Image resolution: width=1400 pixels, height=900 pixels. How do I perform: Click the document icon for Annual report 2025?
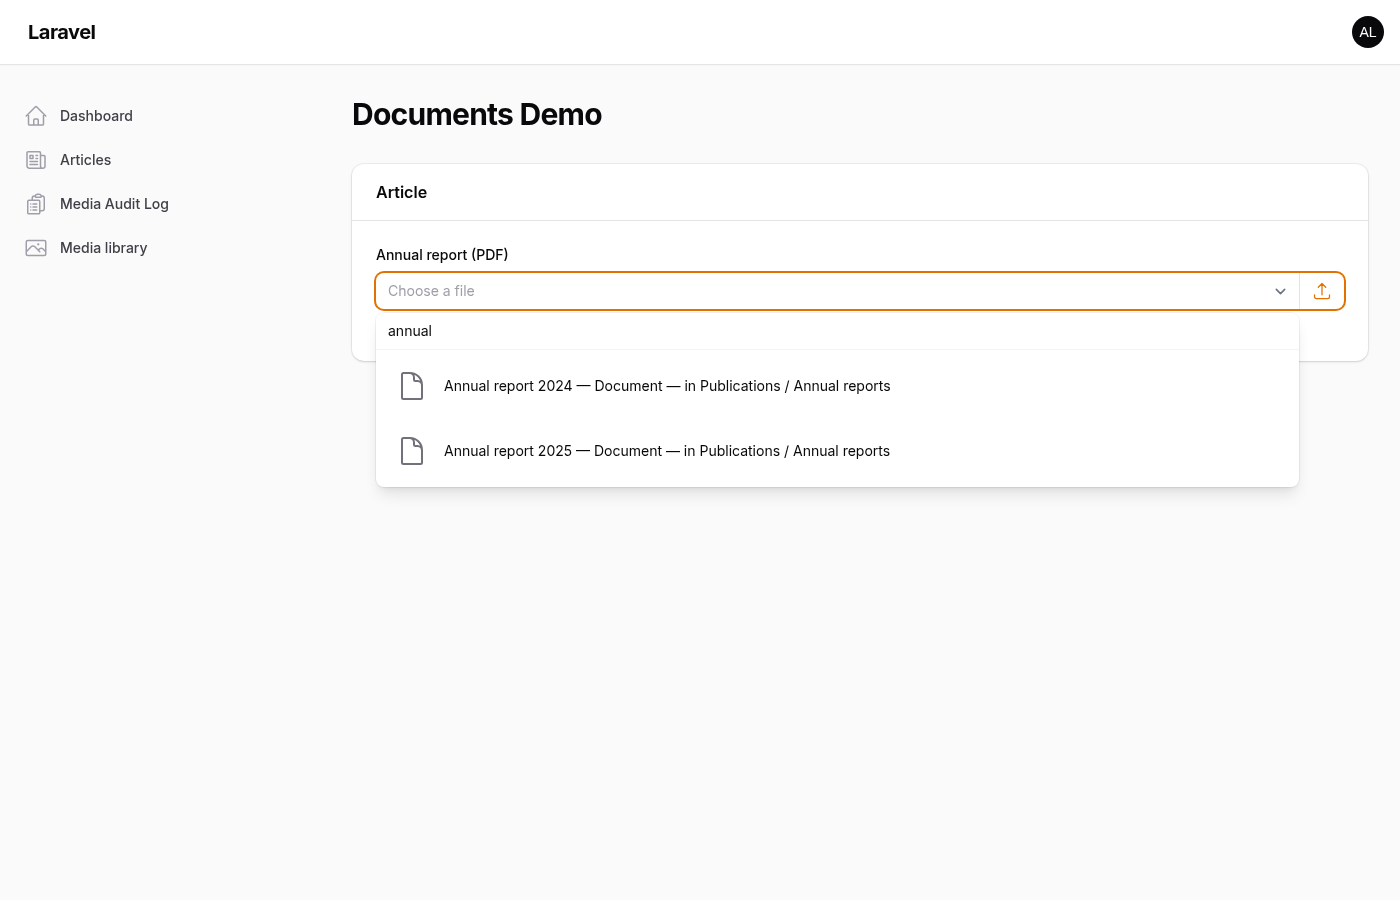coord(412,451)
